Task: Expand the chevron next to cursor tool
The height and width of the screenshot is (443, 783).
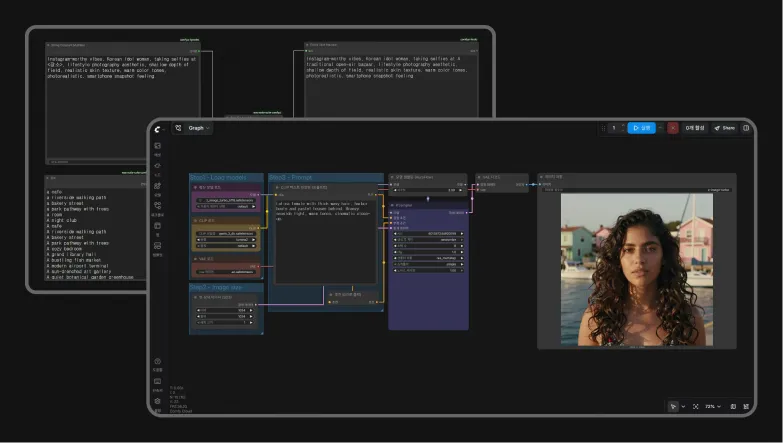Action: click(x=683, y=407)
